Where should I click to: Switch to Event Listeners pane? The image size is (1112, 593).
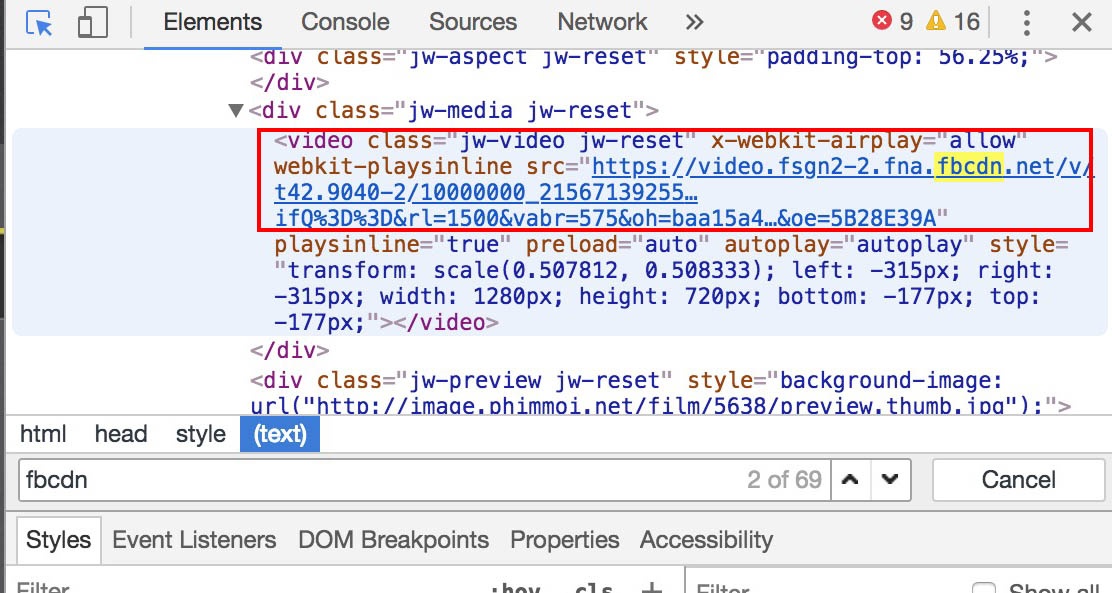click(194, 540)
